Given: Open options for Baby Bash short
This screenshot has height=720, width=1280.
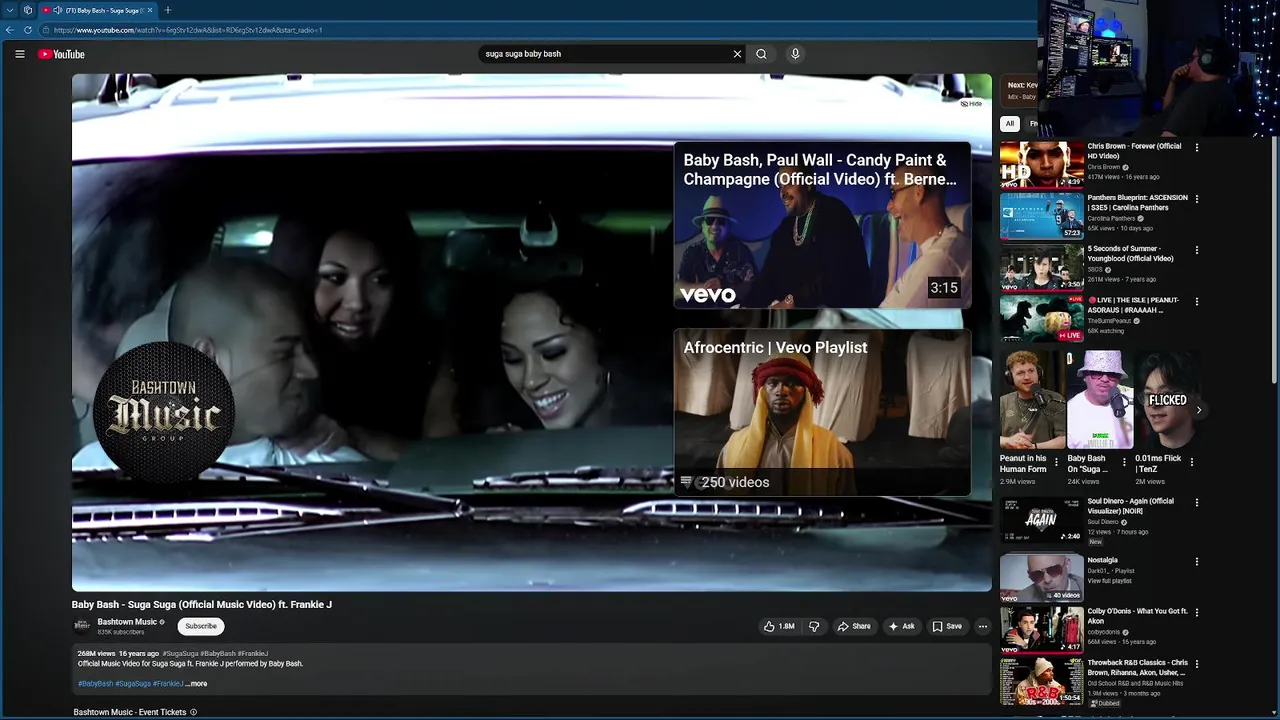Looking at the screenshot, I should click(x=1124, y=462).
